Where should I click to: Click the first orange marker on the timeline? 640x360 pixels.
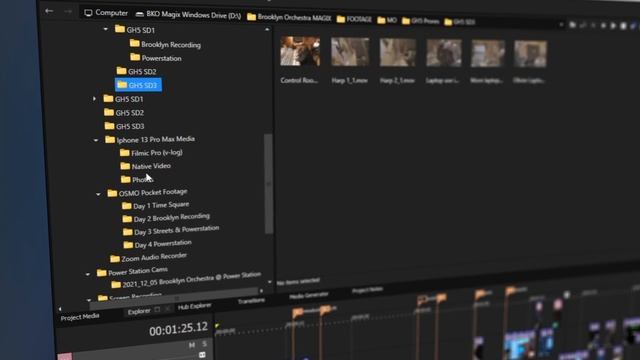298,313
